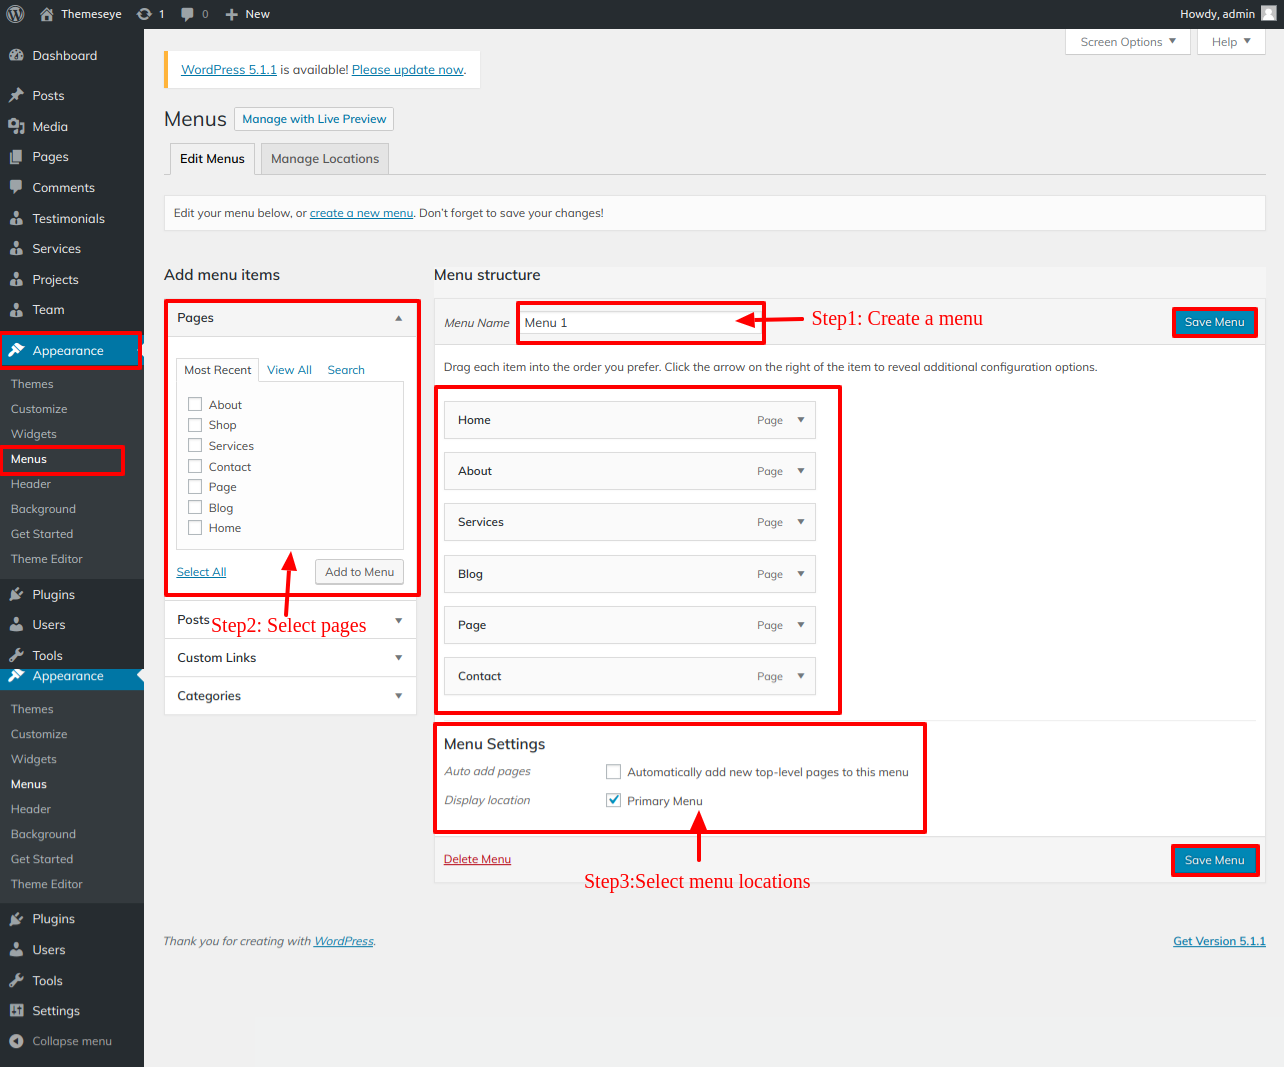Check the Shop page checkbox
This screenshot has width=1284, height=1067.
[x=195, y=425]
